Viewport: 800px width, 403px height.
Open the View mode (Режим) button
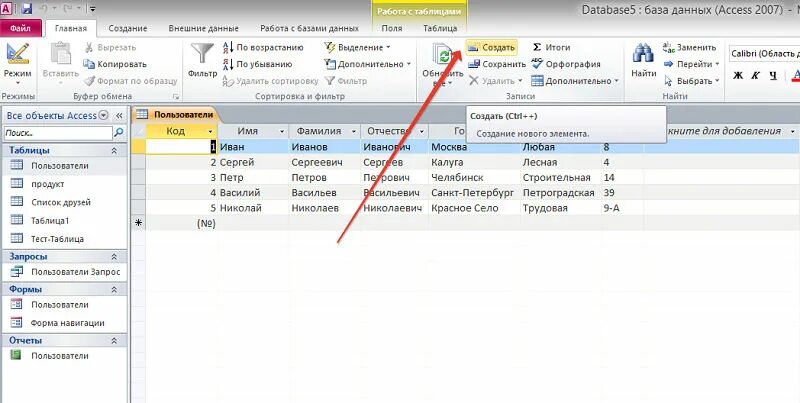[x=18, y=63]
